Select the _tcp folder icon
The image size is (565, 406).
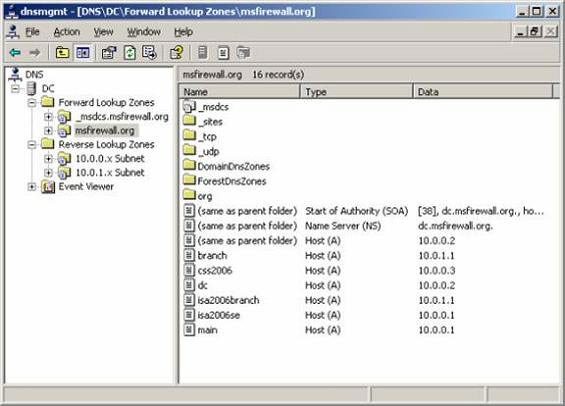tap(189, 136)
